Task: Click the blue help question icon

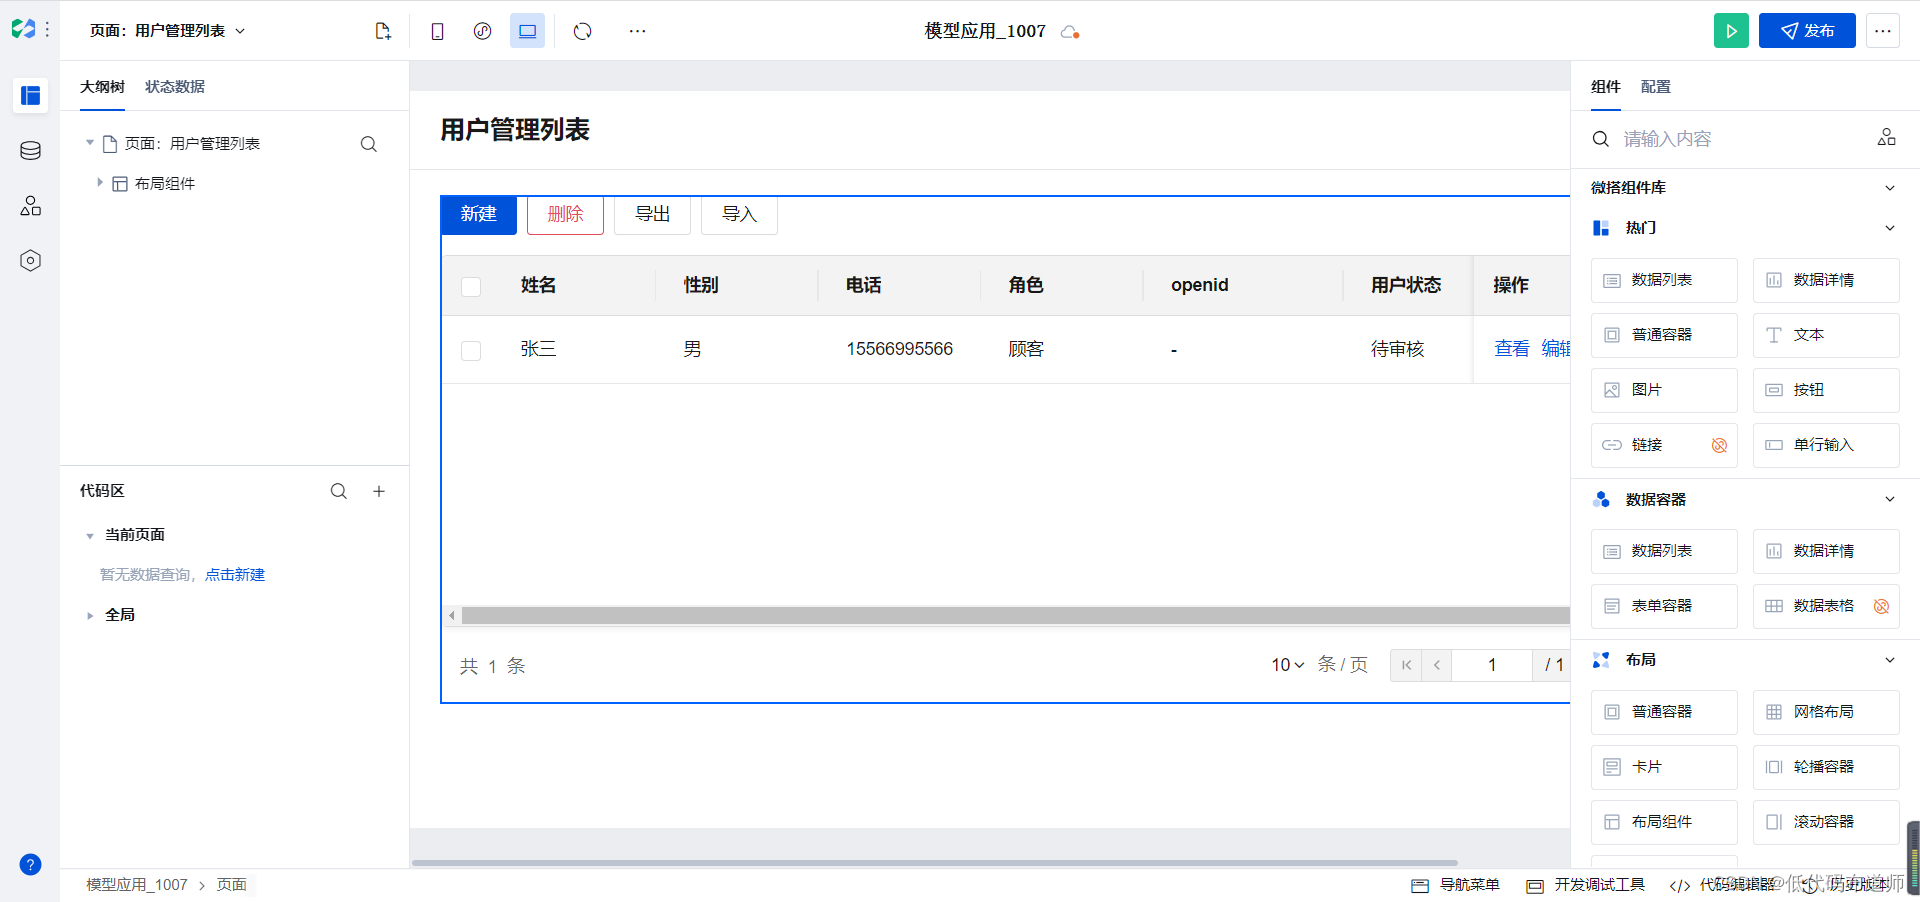Action: (x=30, y=864)
